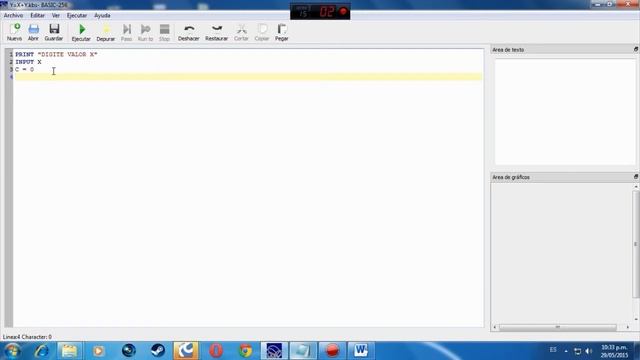This screenshot has width=640, height=360.
Task: Save the program with Guardar
Action: coord(54,32)
